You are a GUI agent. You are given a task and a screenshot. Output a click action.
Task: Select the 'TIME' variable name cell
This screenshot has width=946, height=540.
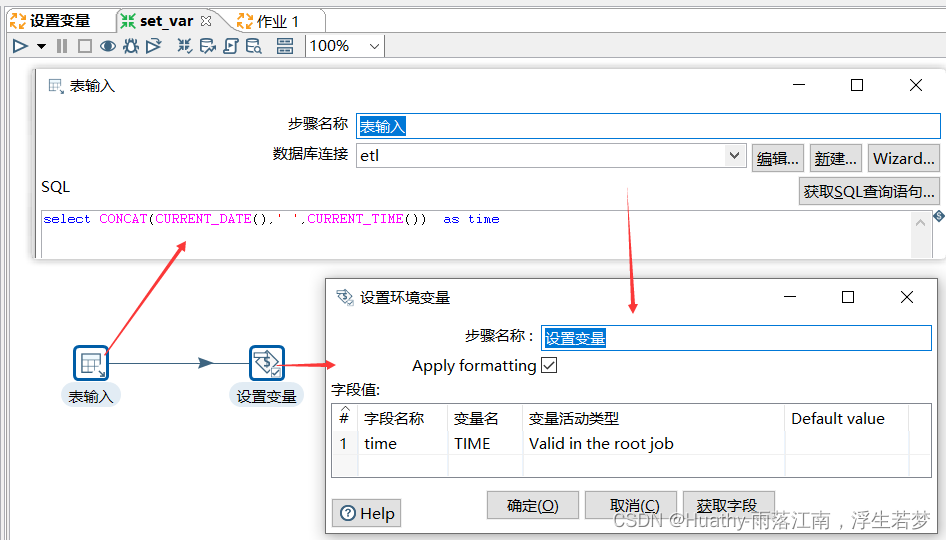click(x=485, y=443)
